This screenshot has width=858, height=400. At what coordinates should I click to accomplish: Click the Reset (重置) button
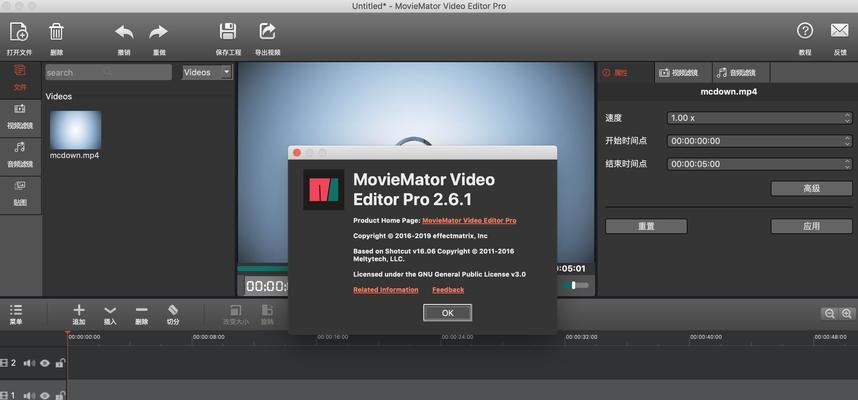pos(646,226)
